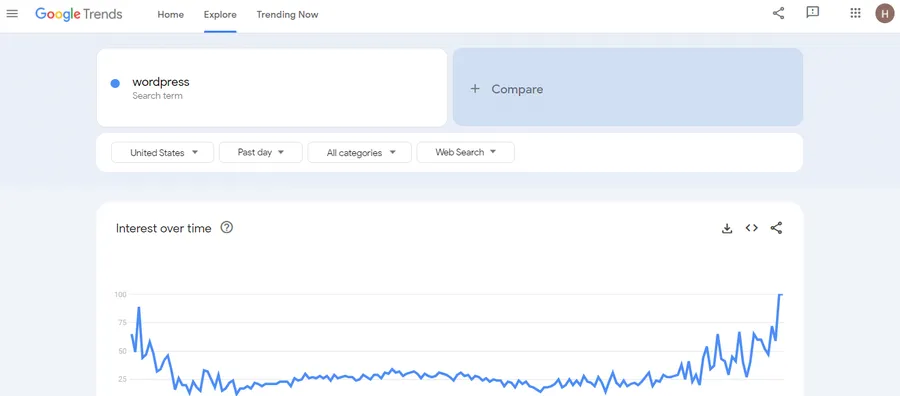Open the account profile avatar
The image size is (900, 396).
(x=885, y=13)
